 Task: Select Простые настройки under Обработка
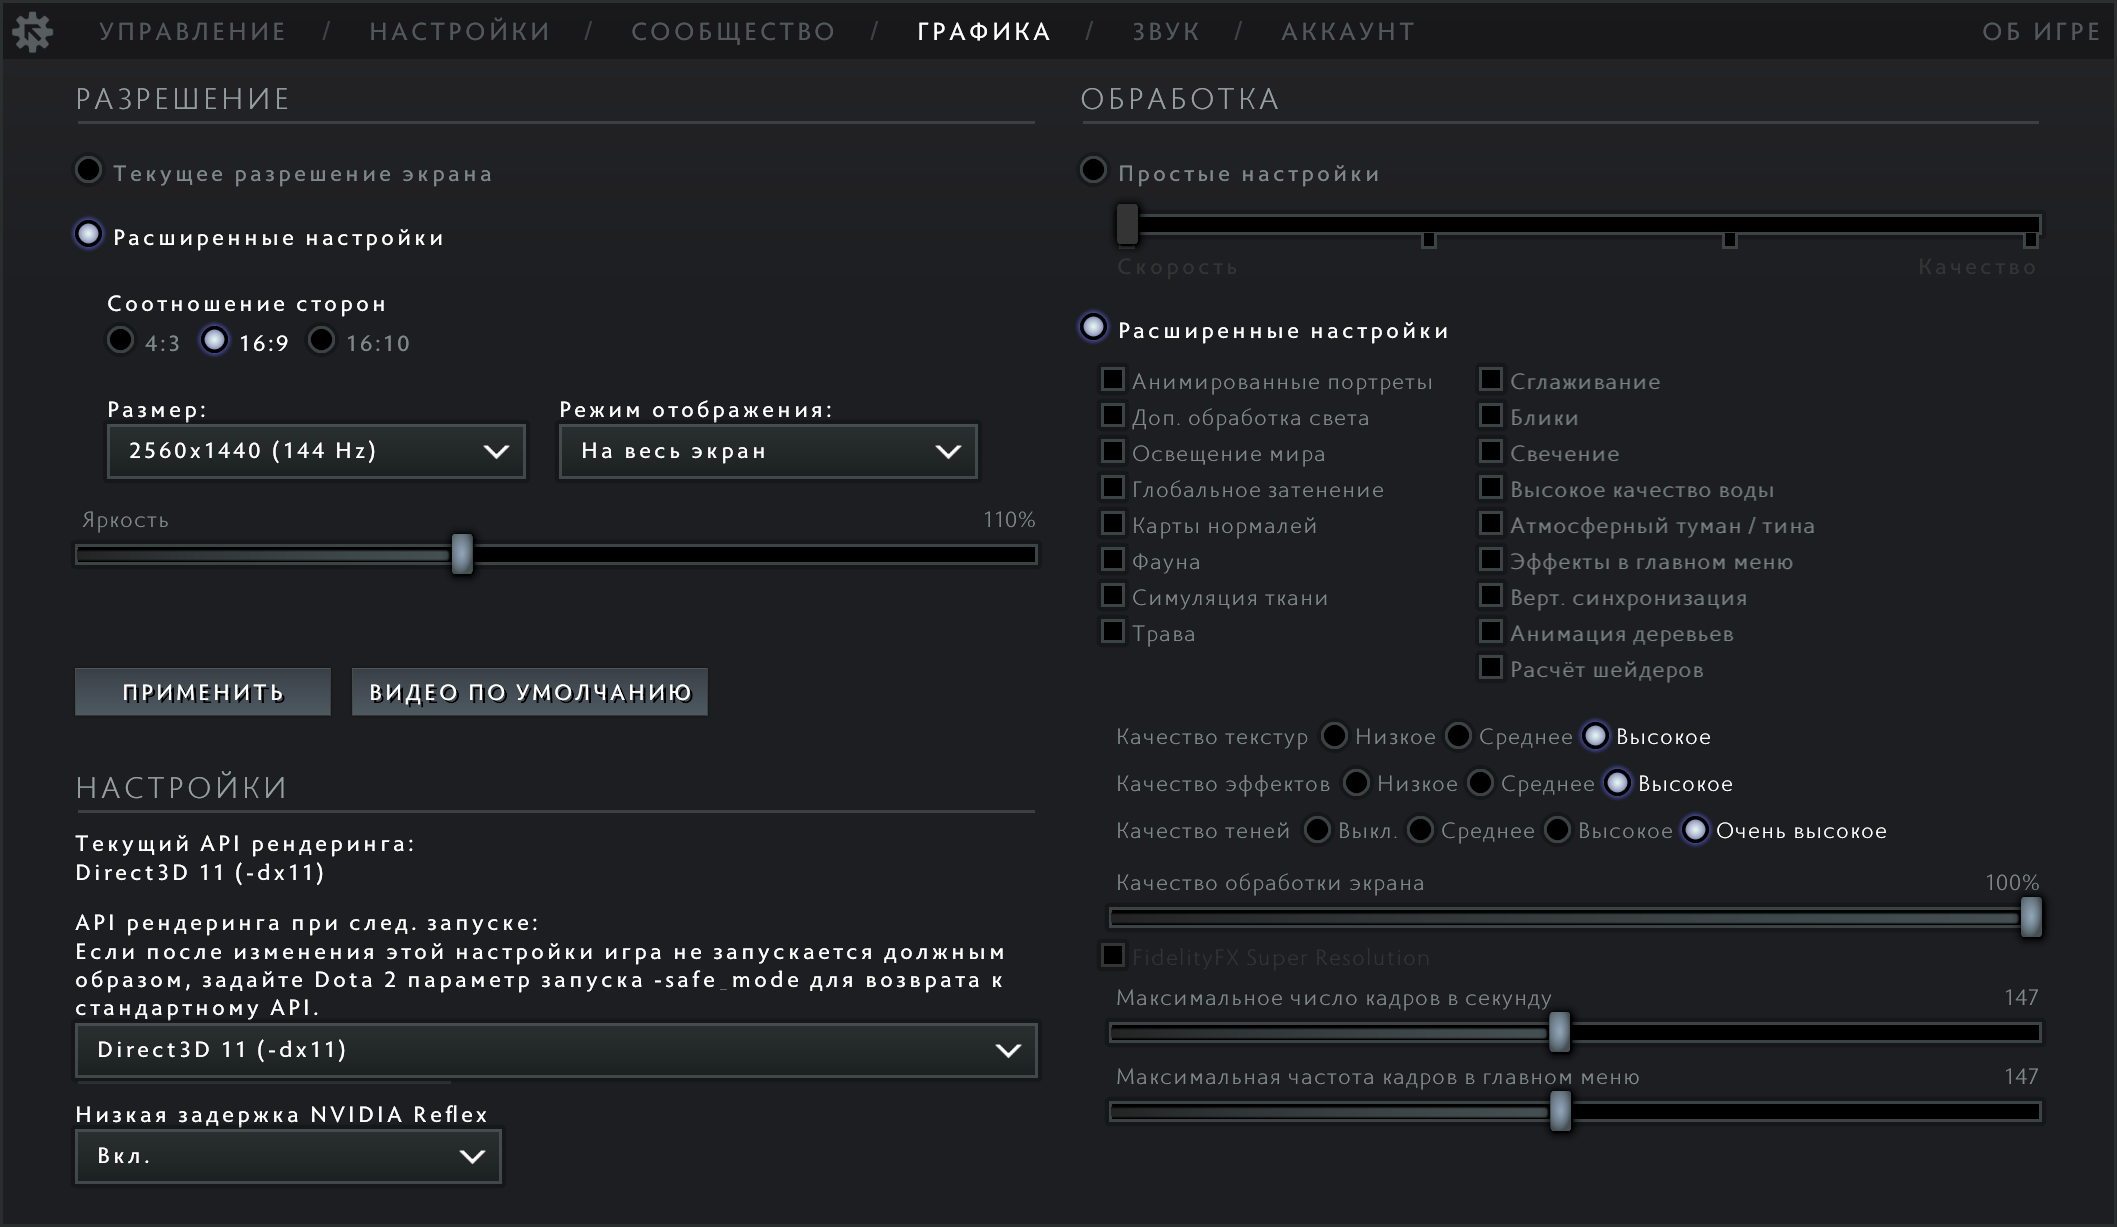click(1093, 171)
